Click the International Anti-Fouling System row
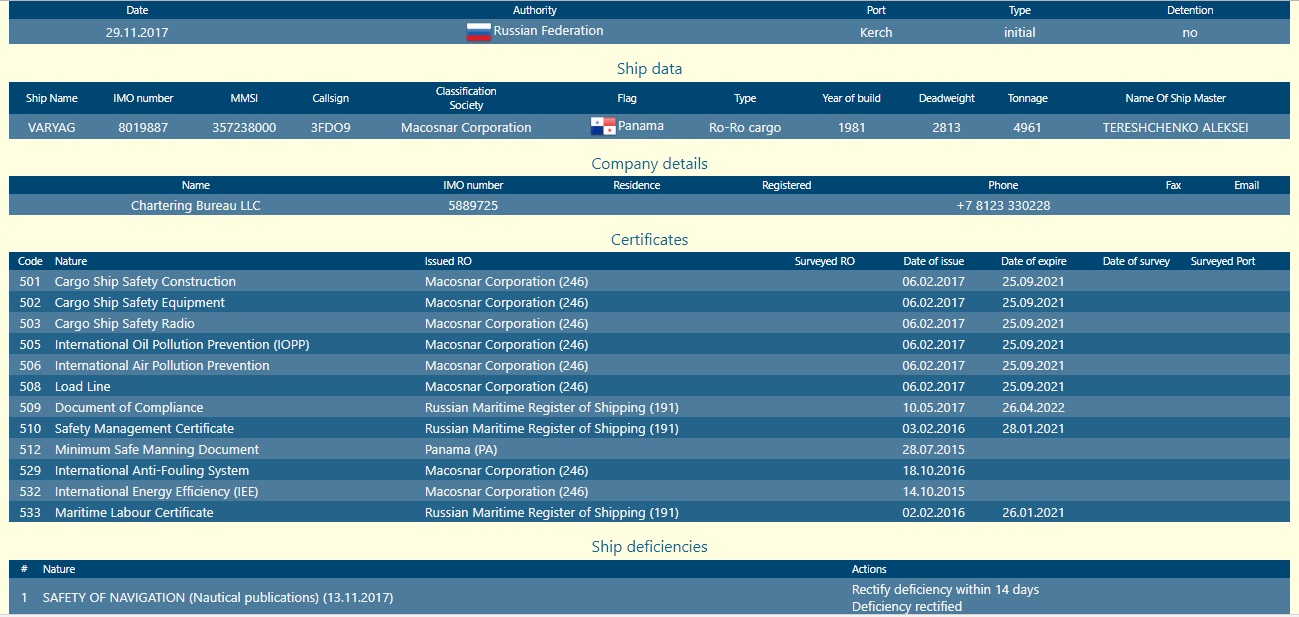This screenshot has width=1299, height=617. click(x=152, y=471)
